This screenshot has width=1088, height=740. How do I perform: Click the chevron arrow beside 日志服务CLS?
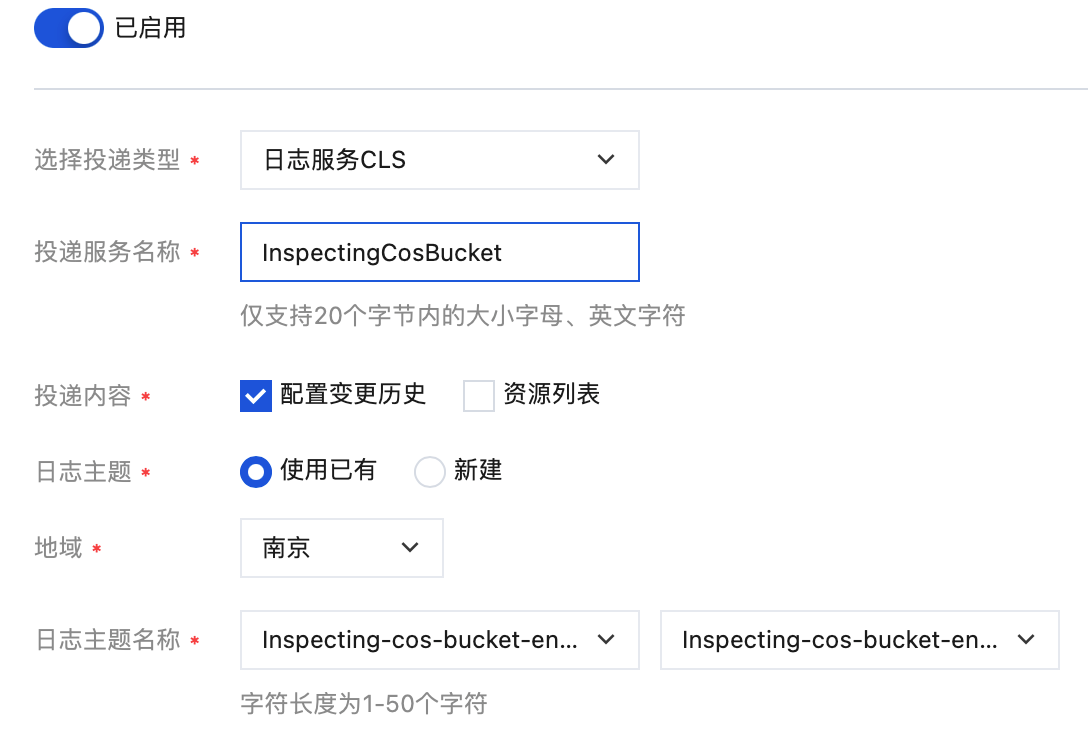(x=605, y=160)
